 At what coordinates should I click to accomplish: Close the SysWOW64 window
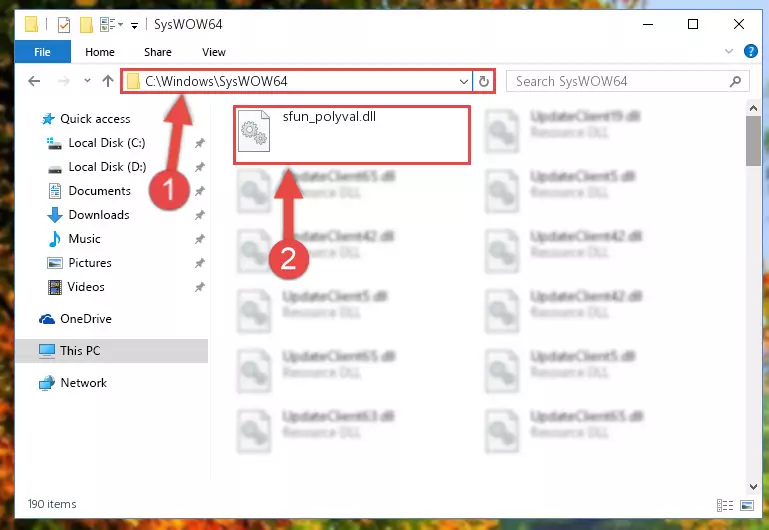[x=739, y=24]
